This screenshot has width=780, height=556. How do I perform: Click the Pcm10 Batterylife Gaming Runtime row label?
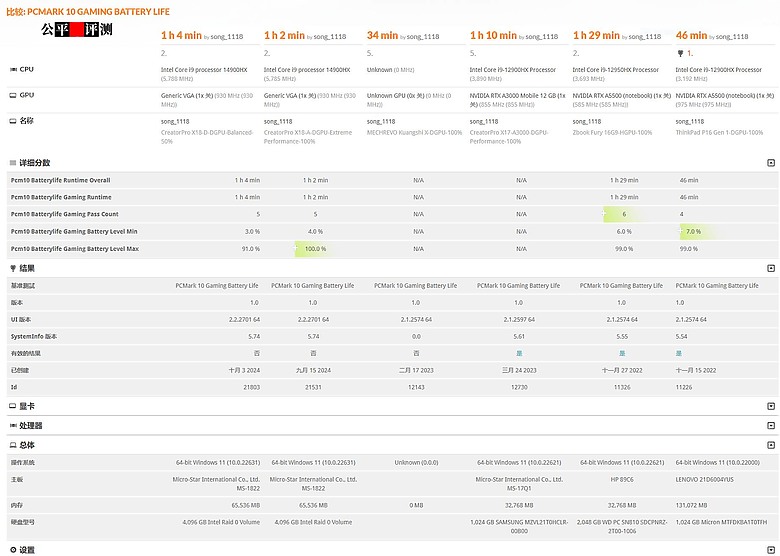click(61, 197)
